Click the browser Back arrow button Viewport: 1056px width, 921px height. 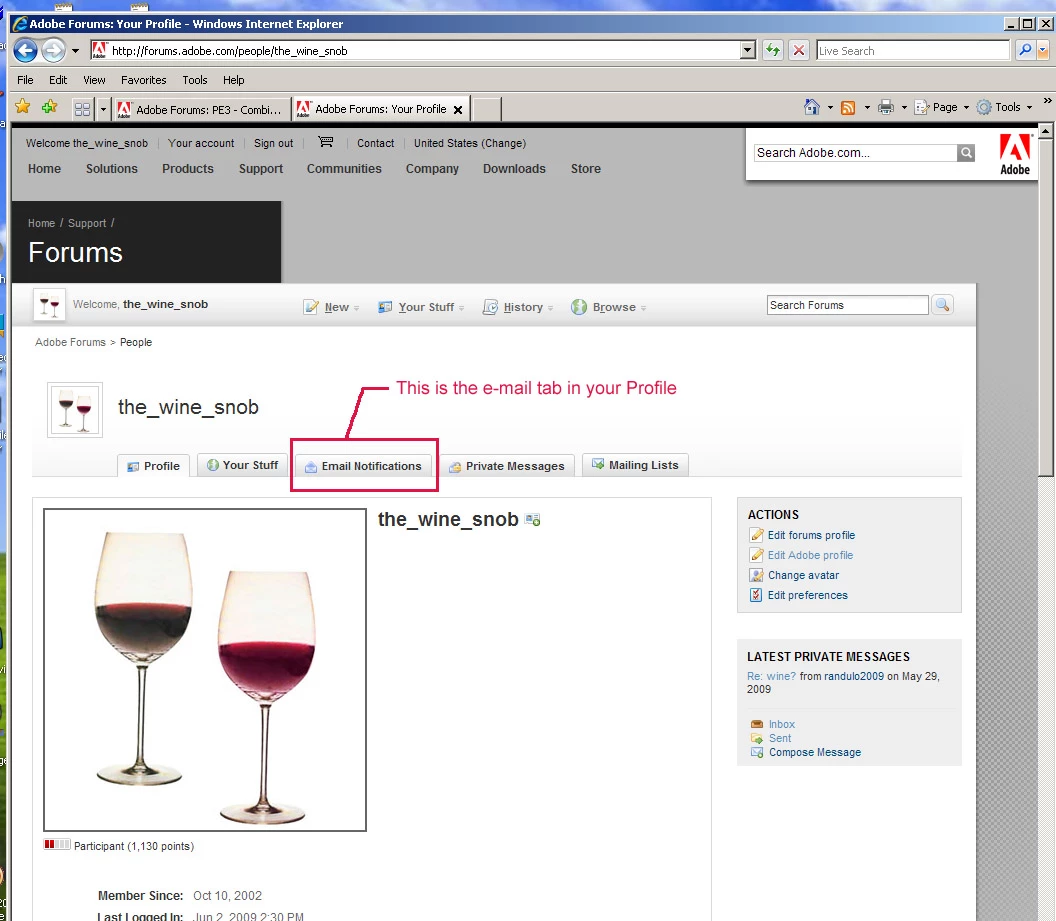pyautogui.click(x=25, y=50)
